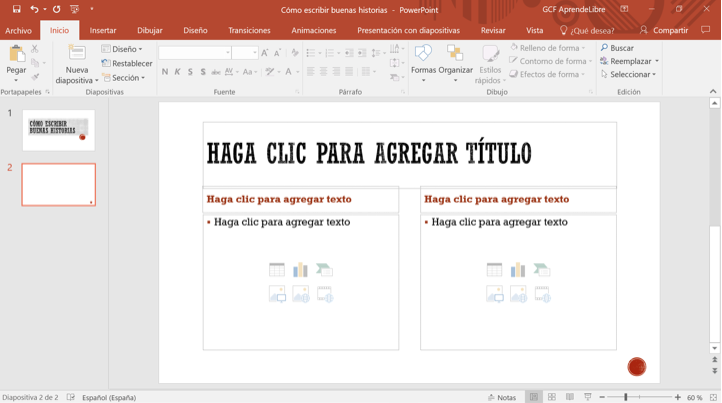Switch to reading view in status bar

click(x=569, y=397)
